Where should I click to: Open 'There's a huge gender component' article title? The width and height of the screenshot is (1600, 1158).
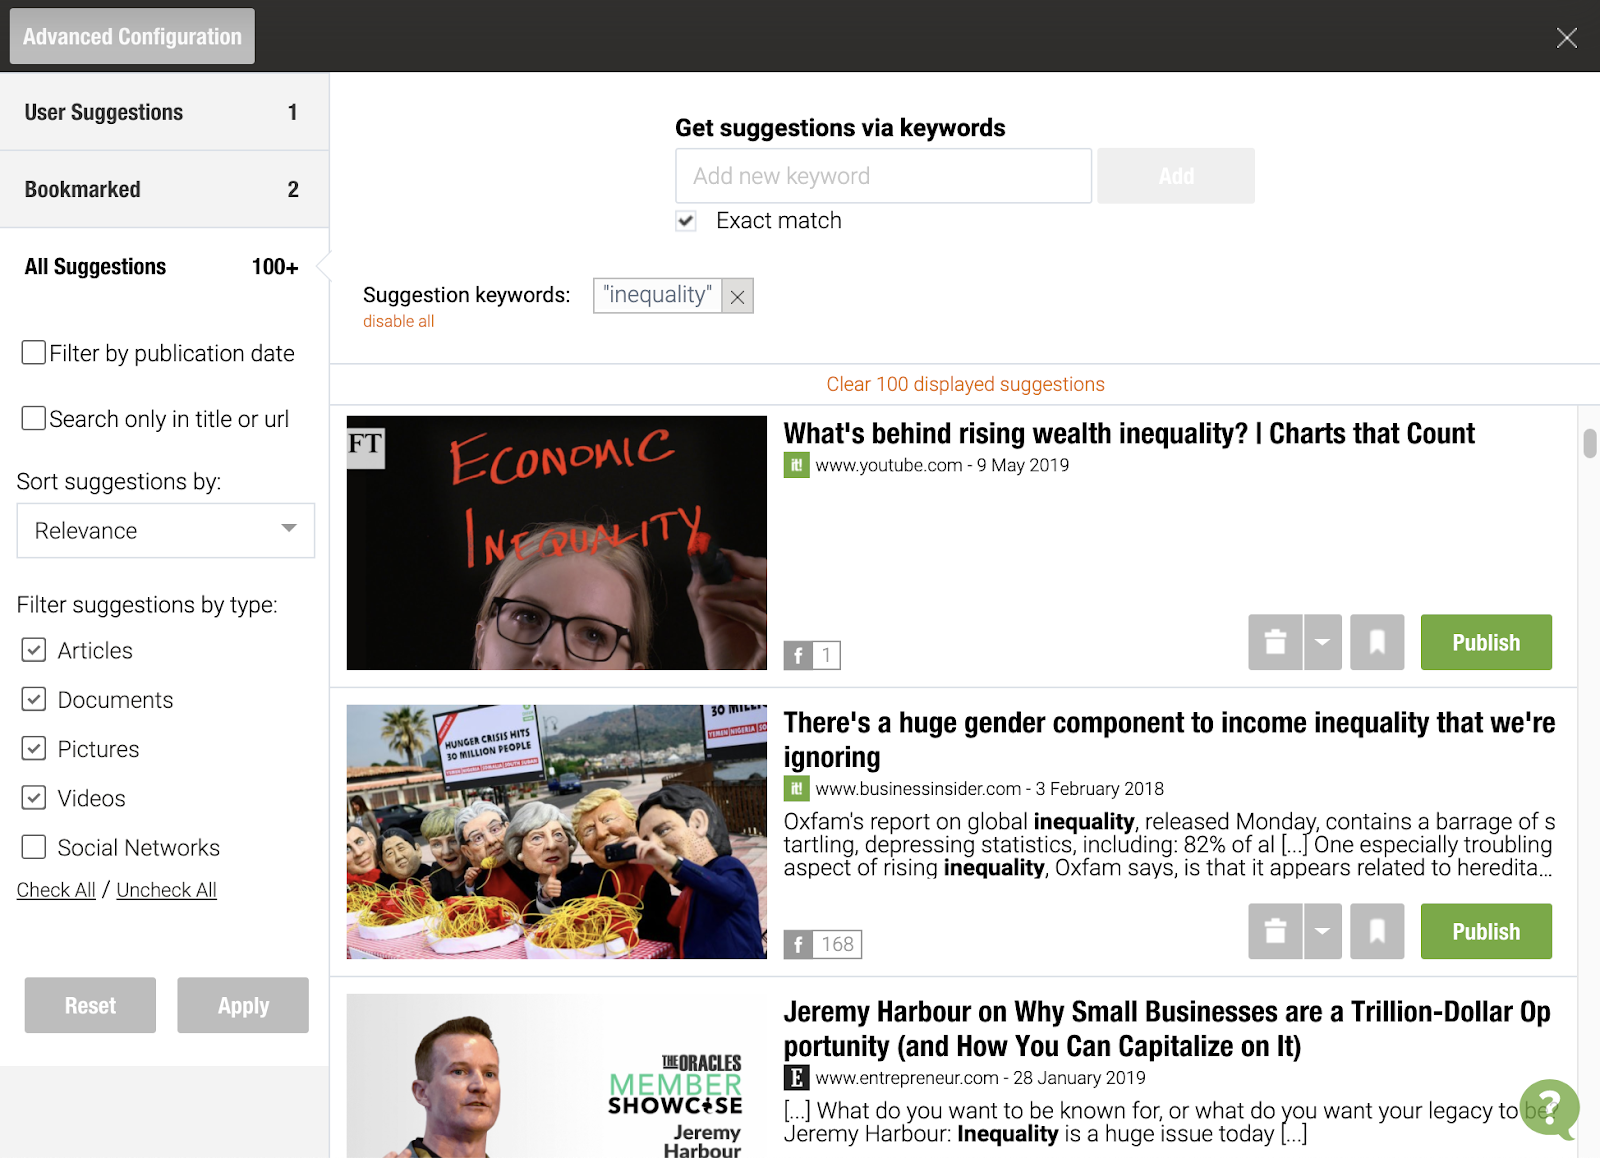[1169, 739]
